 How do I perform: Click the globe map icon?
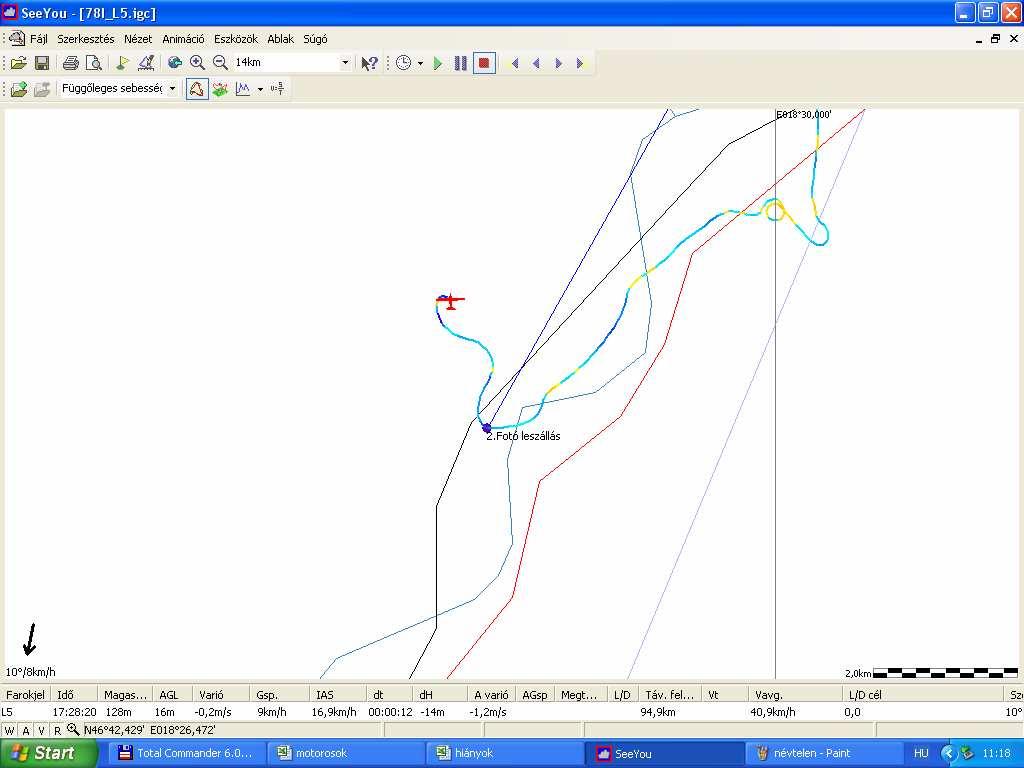pos(174,63)
